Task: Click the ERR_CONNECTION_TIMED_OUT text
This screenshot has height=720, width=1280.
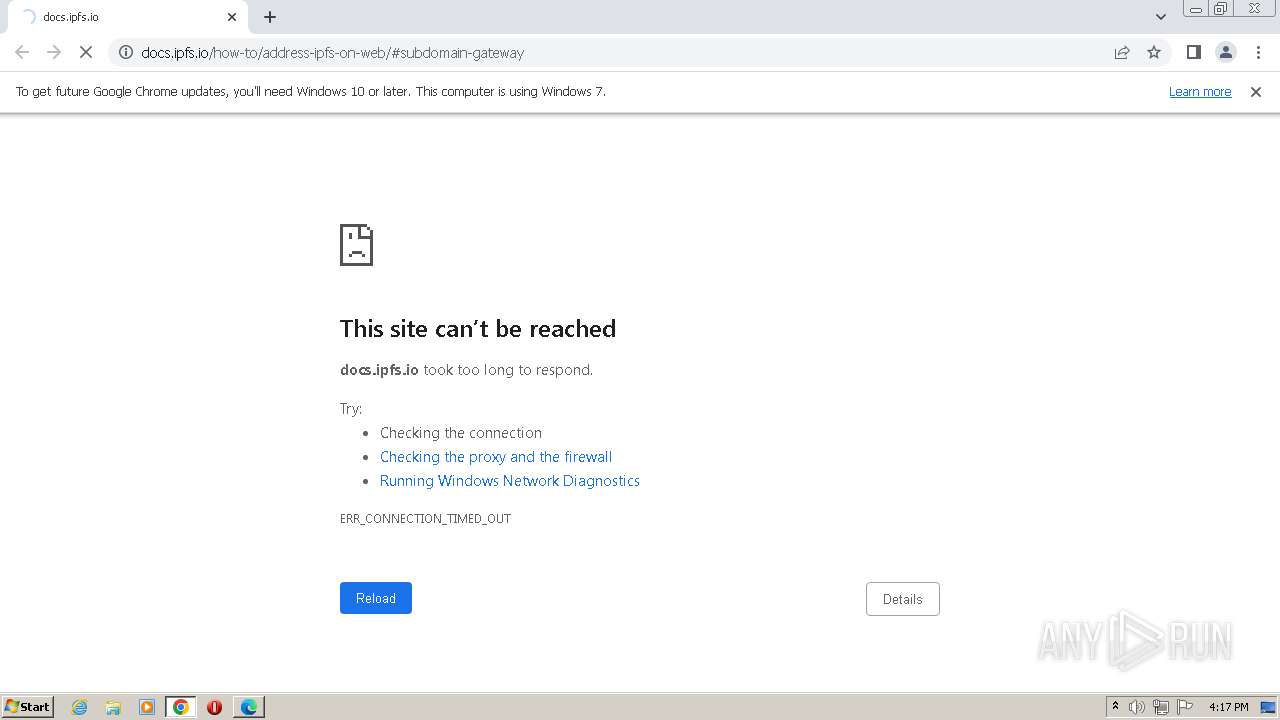Action: tap(425, 518)
